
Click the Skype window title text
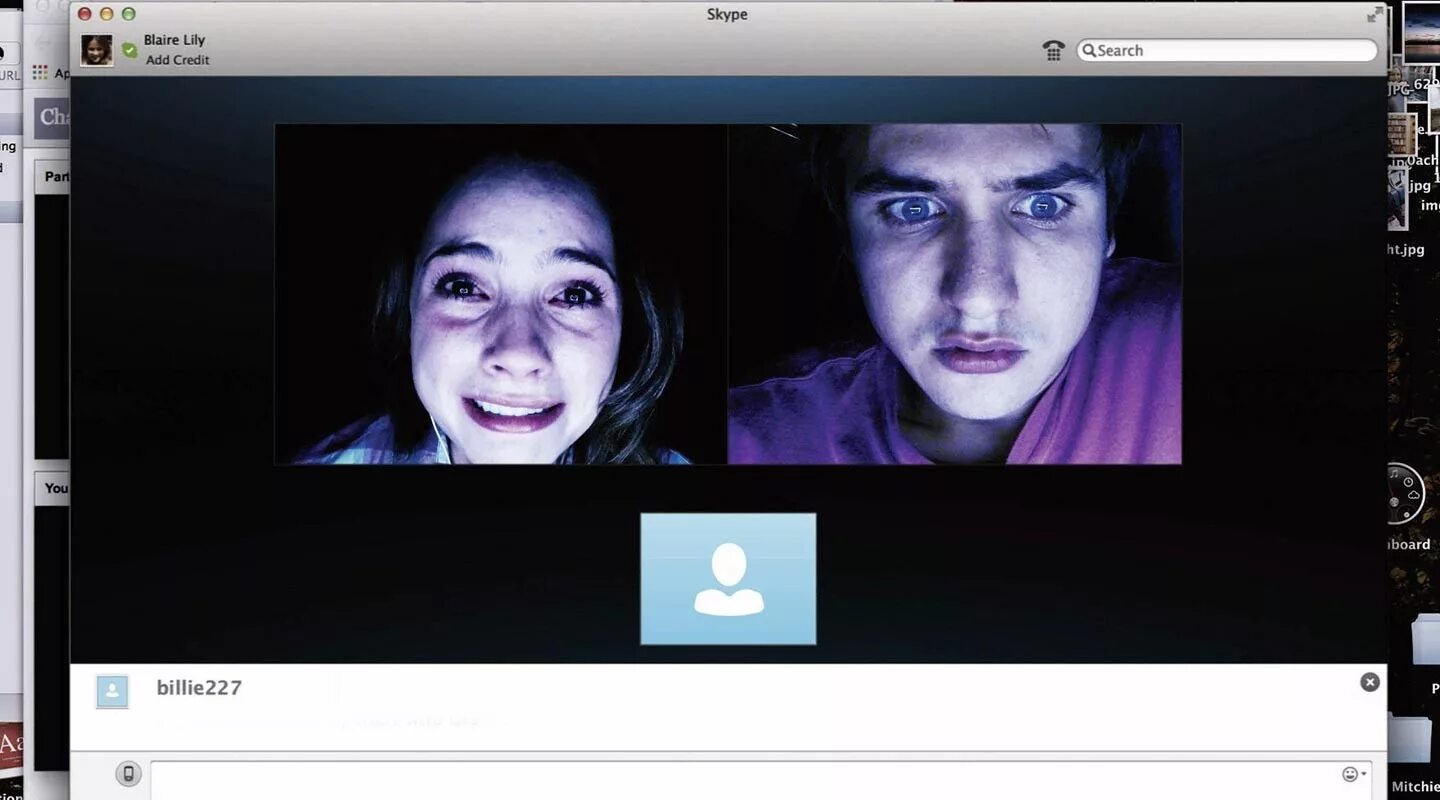coord(727,14)
